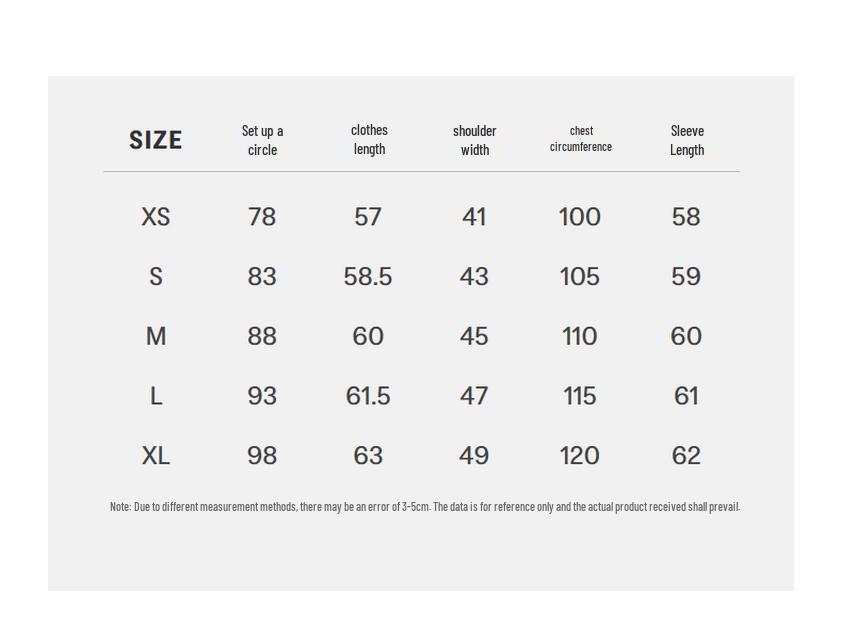Click the L size row label

(x=156, y=397)
